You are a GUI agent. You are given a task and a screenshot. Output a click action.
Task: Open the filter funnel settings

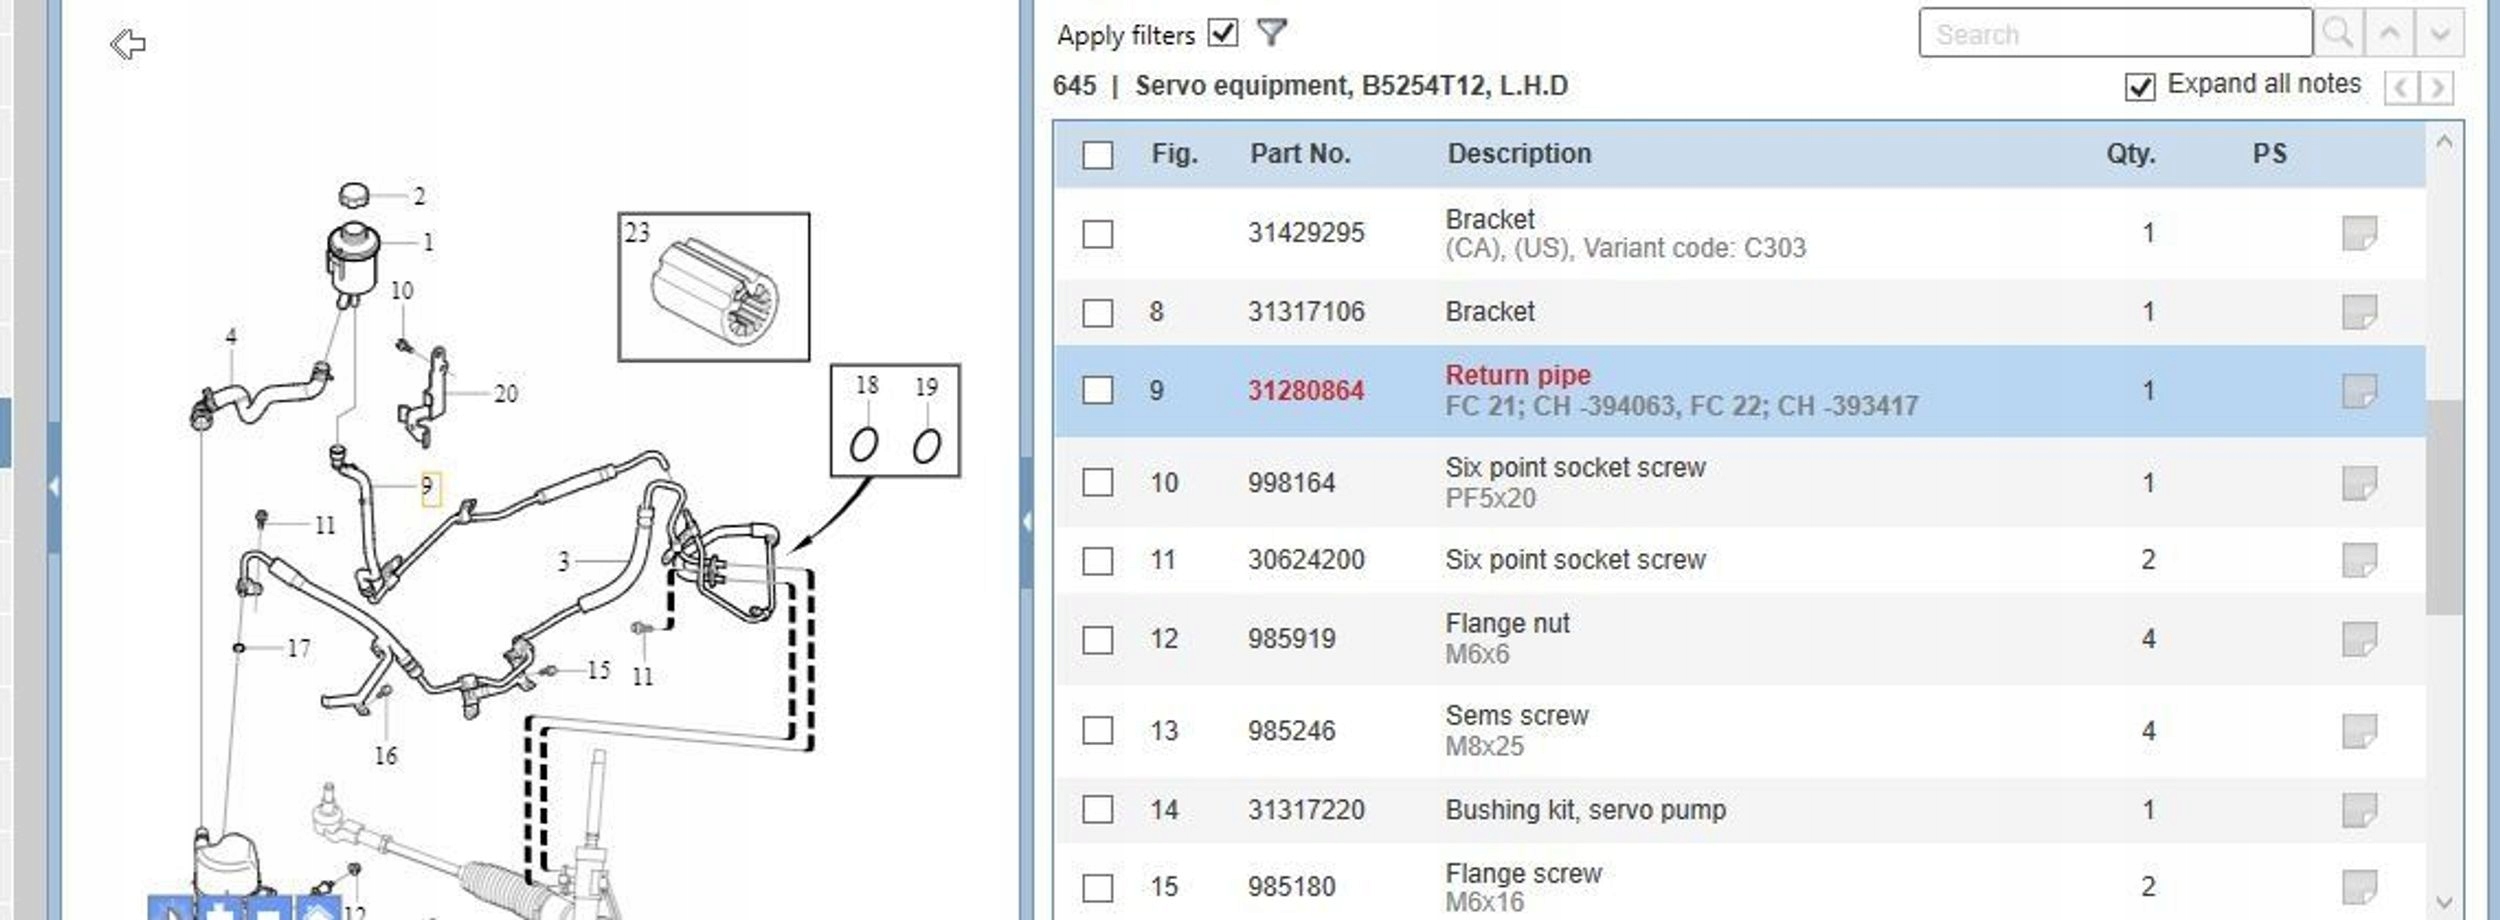click(1271, 33)
